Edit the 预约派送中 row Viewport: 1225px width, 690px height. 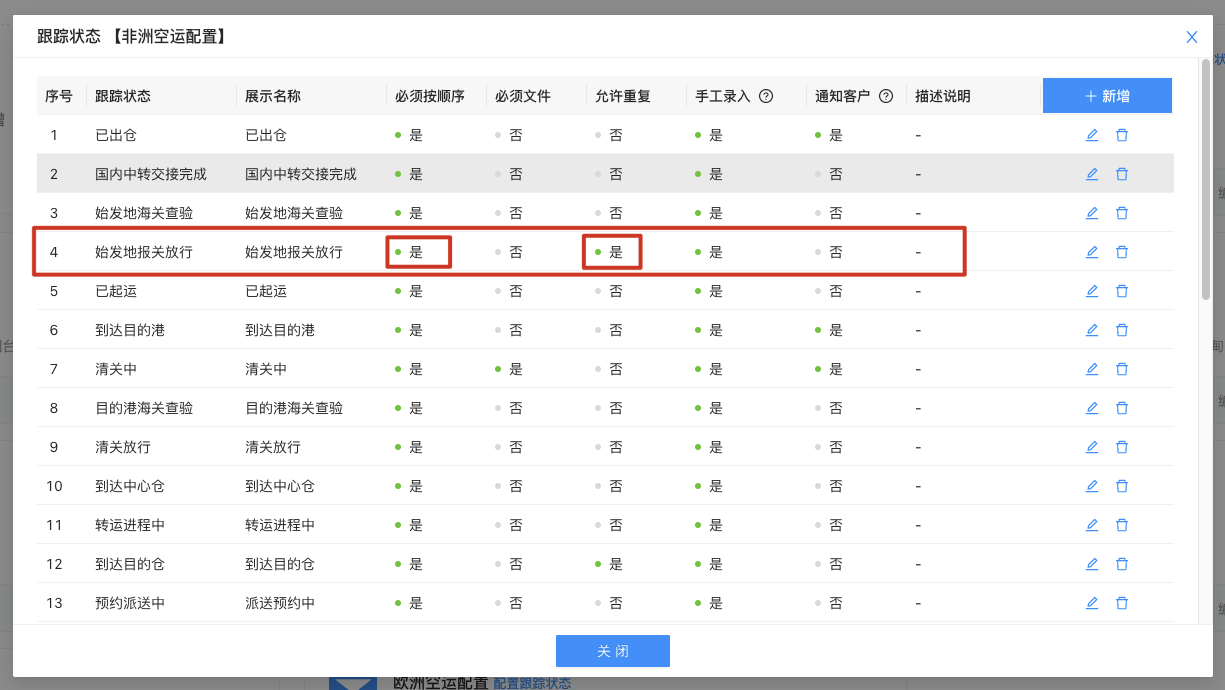(1091, 603)
